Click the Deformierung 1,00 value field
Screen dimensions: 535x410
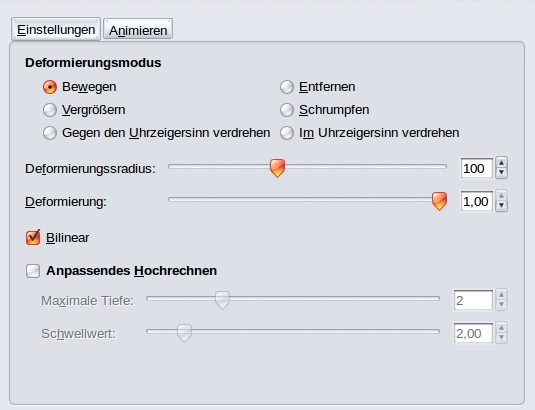click(477, 201)
